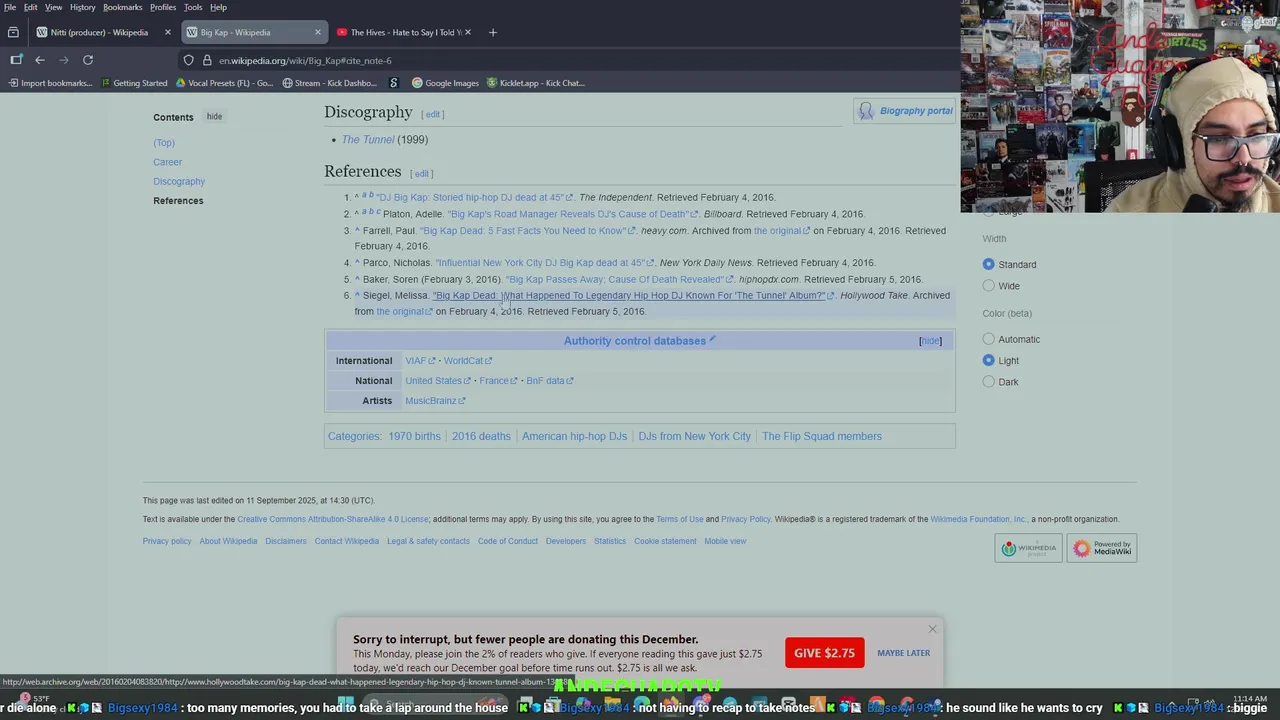1280x720 pixels.
Task: Open Google Images bookmark
Action: (445, 83)
